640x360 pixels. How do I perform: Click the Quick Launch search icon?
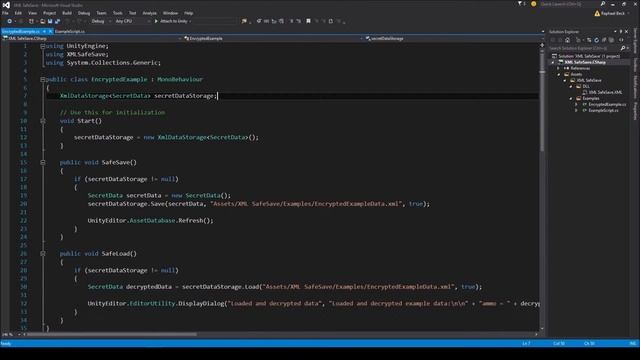(x=603, y=4)
